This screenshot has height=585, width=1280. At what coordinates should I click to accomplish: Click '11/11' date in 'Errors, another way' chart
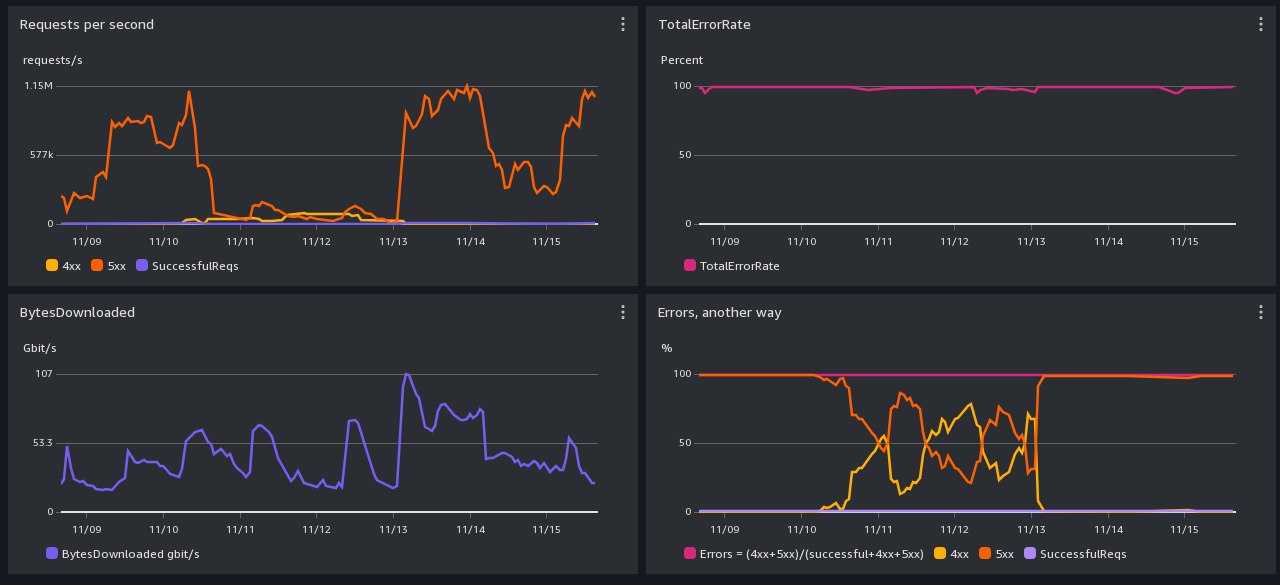878,529
